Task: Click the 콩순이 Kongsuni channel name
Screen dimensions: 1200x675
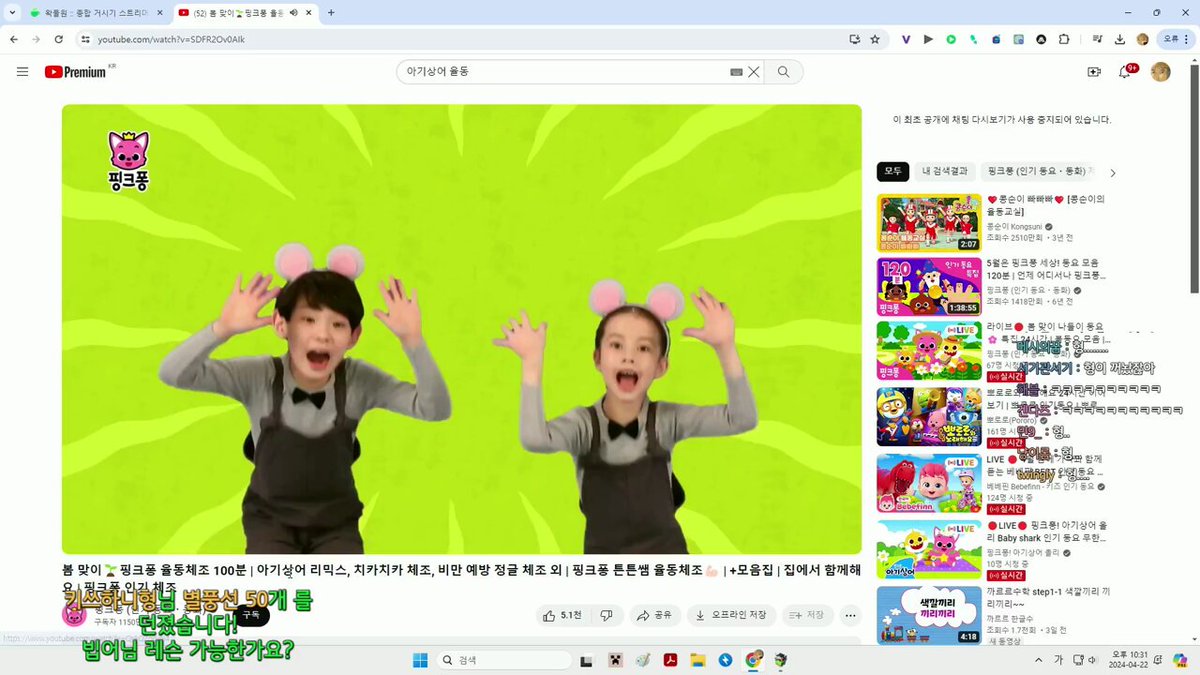Action: click(1015, 227)
